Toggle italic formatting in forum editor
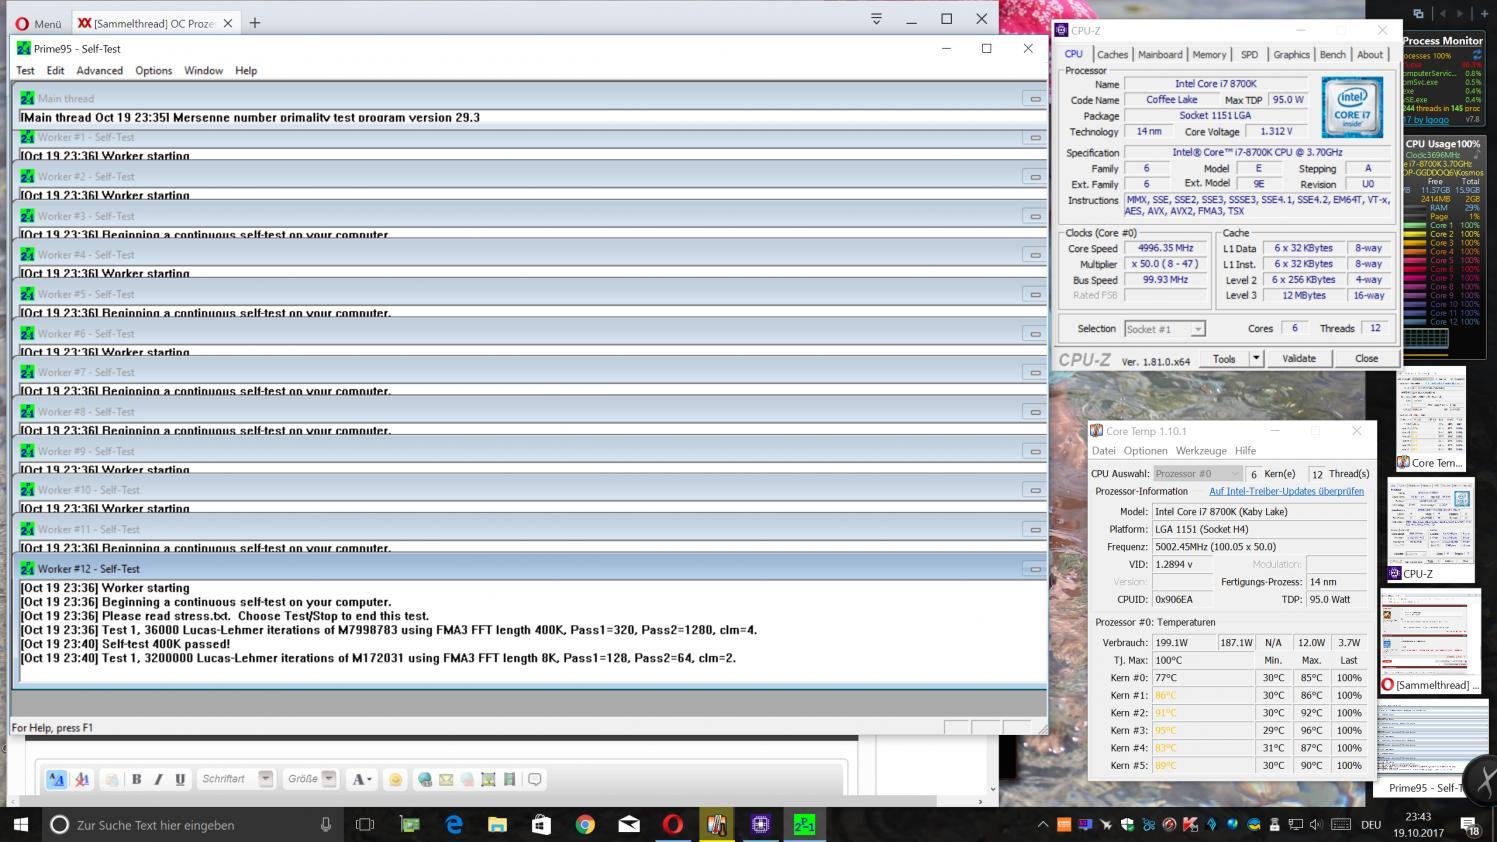 click(158, 779)
